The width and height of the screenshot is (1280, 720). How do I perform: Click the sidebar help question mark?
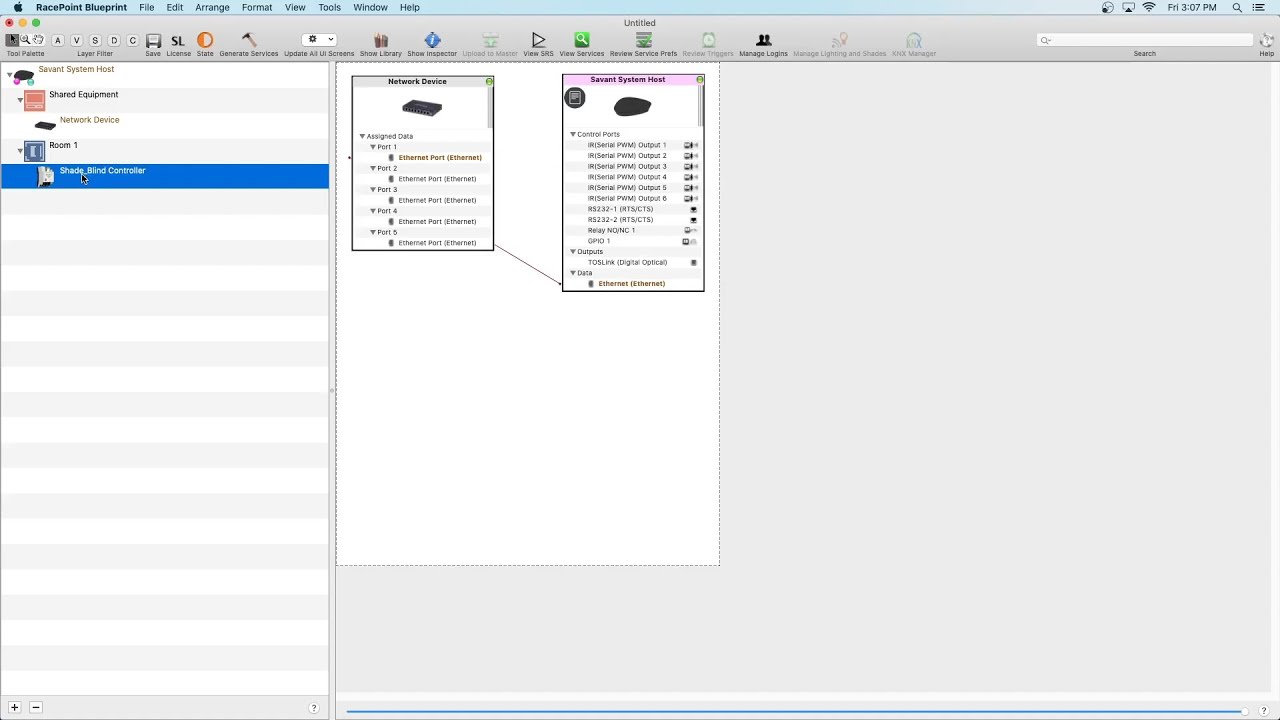click(x=313, y=708)
